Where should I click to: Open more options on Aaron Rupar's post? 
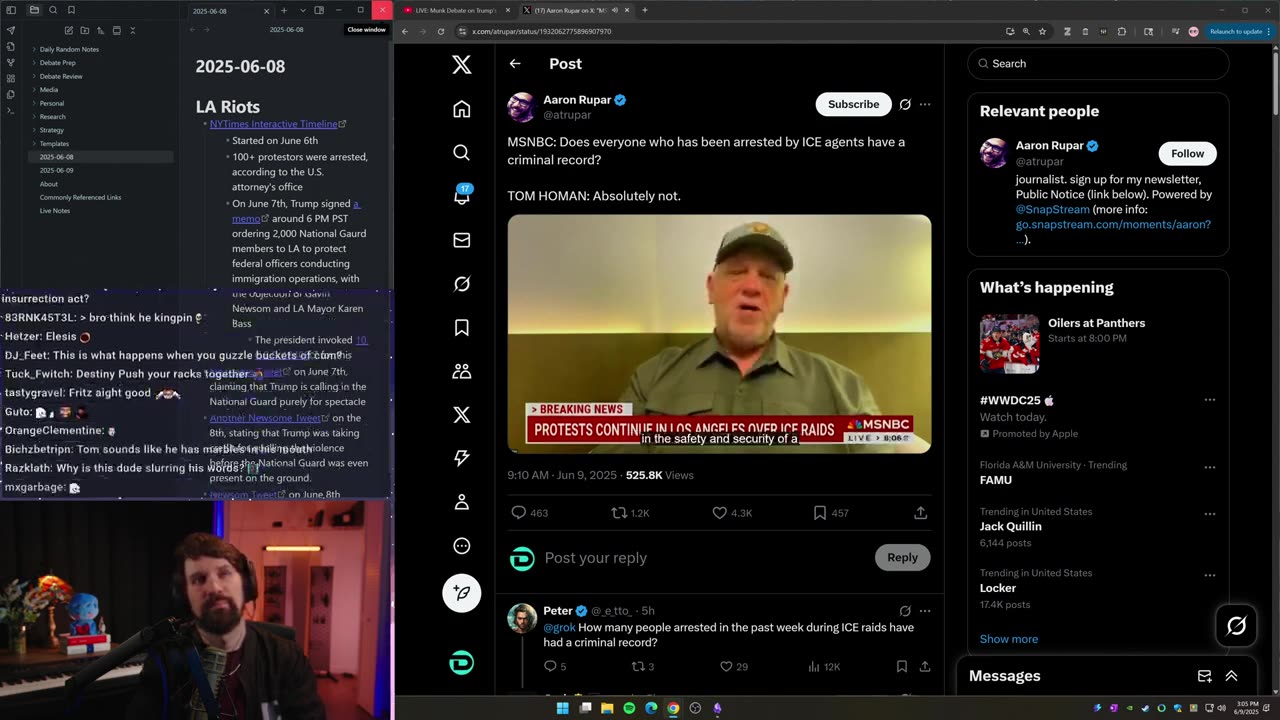coord(925,104)
